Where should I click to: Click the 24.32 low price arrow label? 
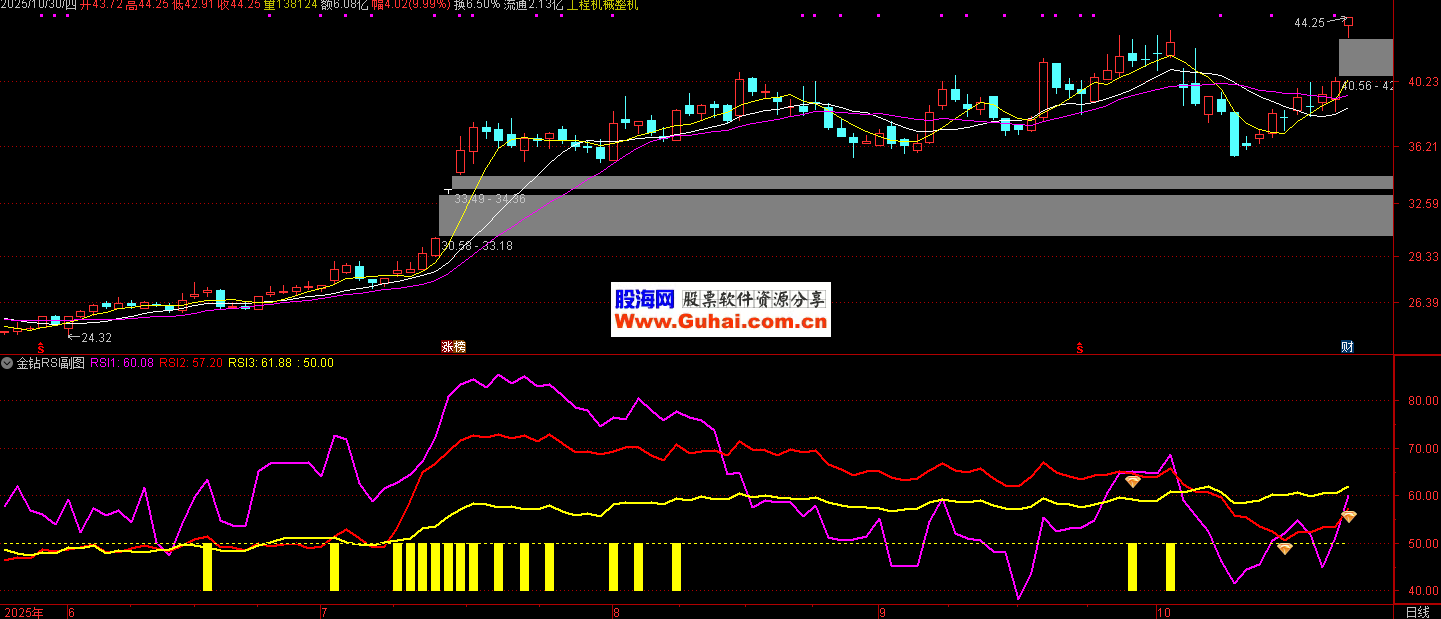[88, 338]
